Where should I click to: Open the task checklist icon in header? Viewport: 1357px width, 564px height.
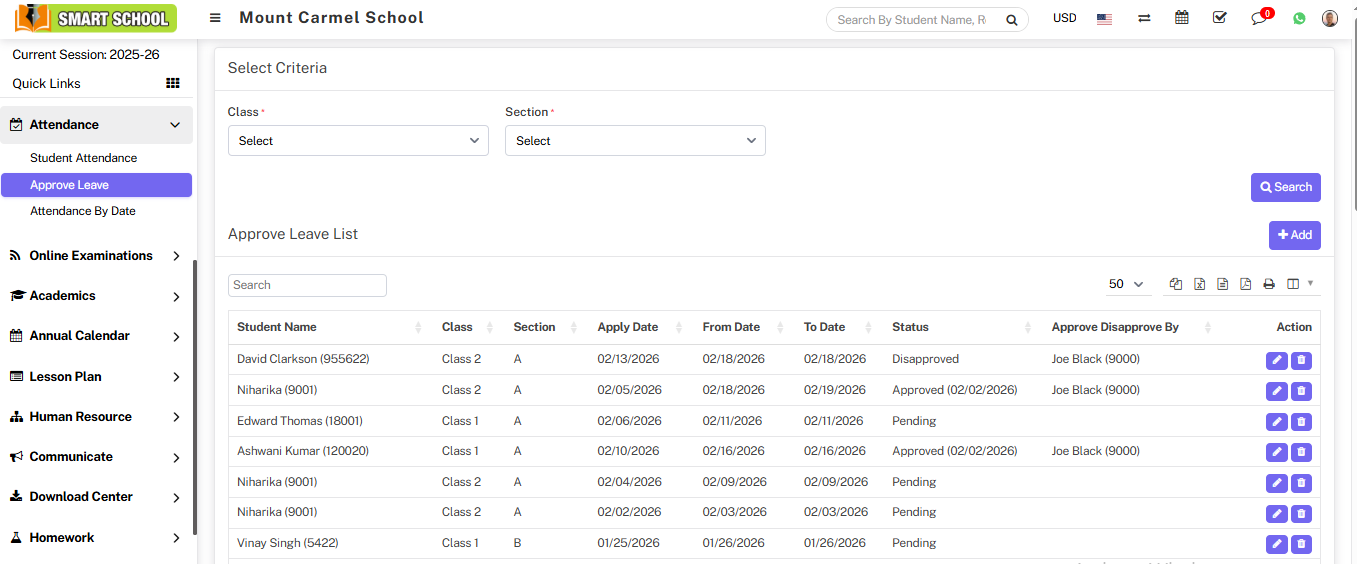pos(1220,18)
